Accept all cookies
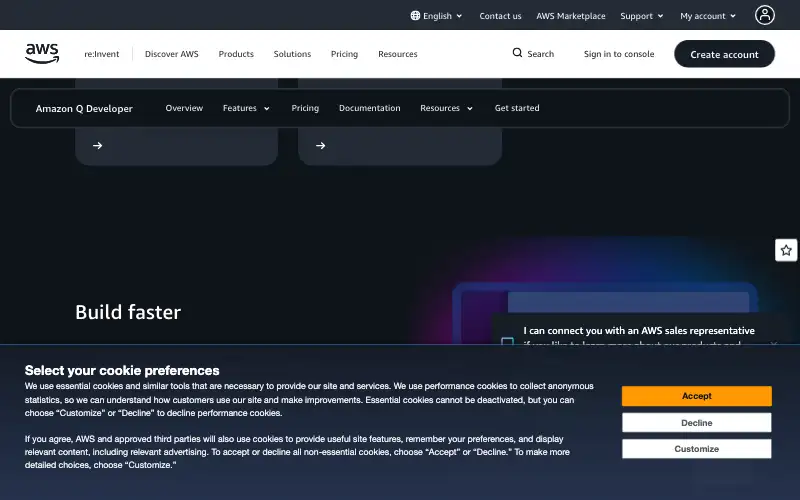 [x=696, y=396]
